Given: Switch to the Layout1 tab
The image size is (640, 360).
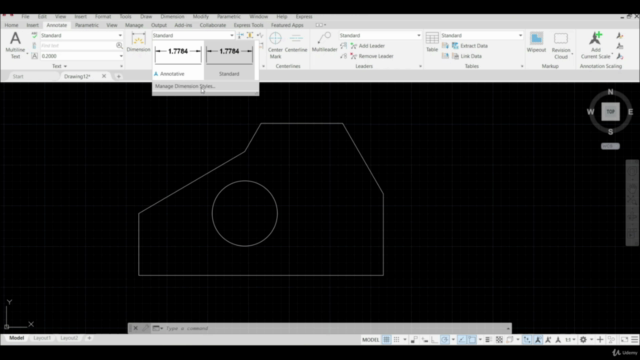Looking at the screenshot, I should pyautogui.click(x=42, y=338).
